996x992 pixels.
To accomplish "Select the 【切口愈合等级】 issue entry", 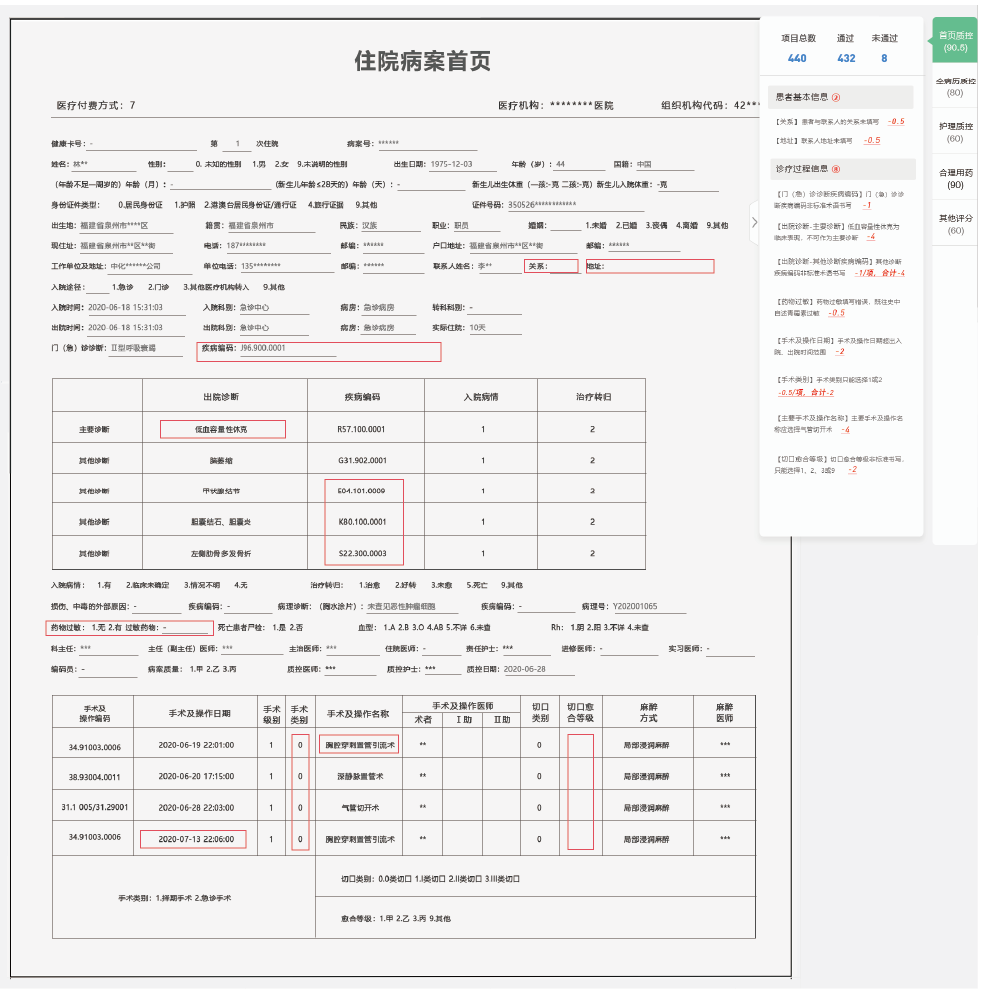I will (838, 464).
